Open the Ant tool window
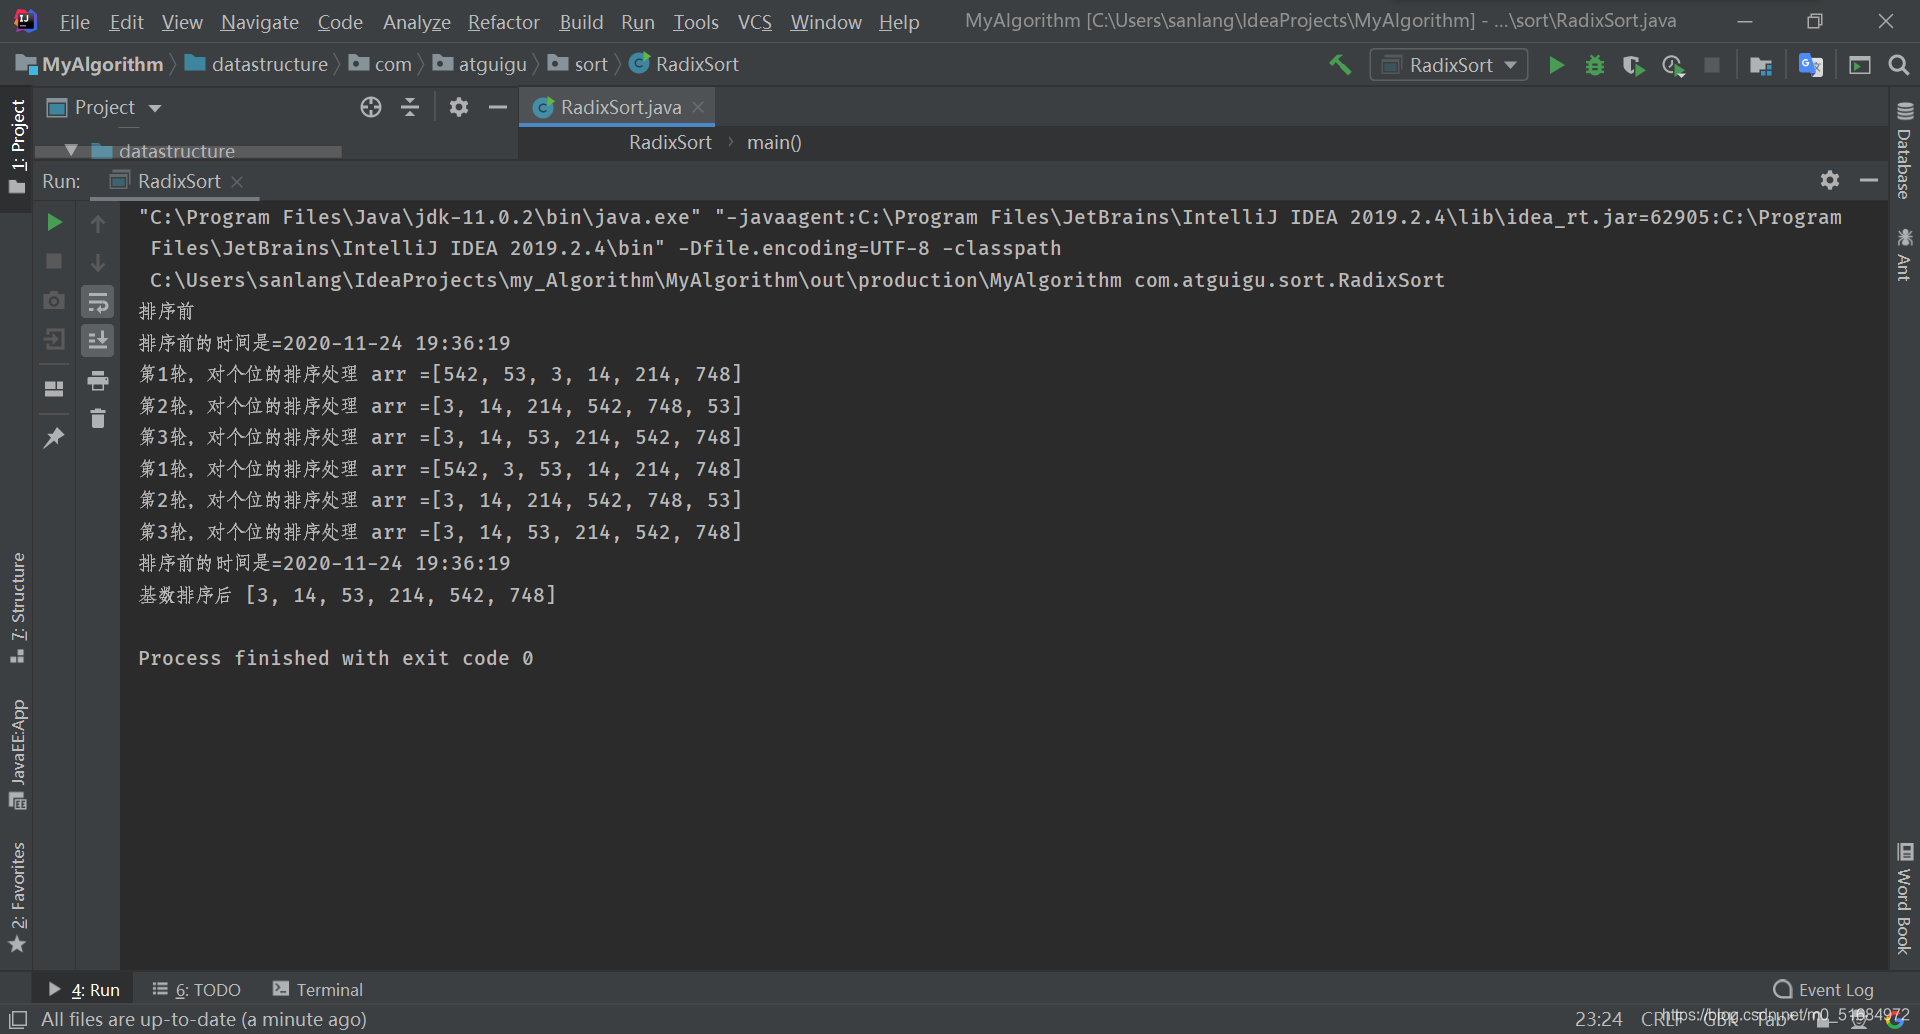The width and height of the screenshot is (1920, 1034). [1904, 254]
